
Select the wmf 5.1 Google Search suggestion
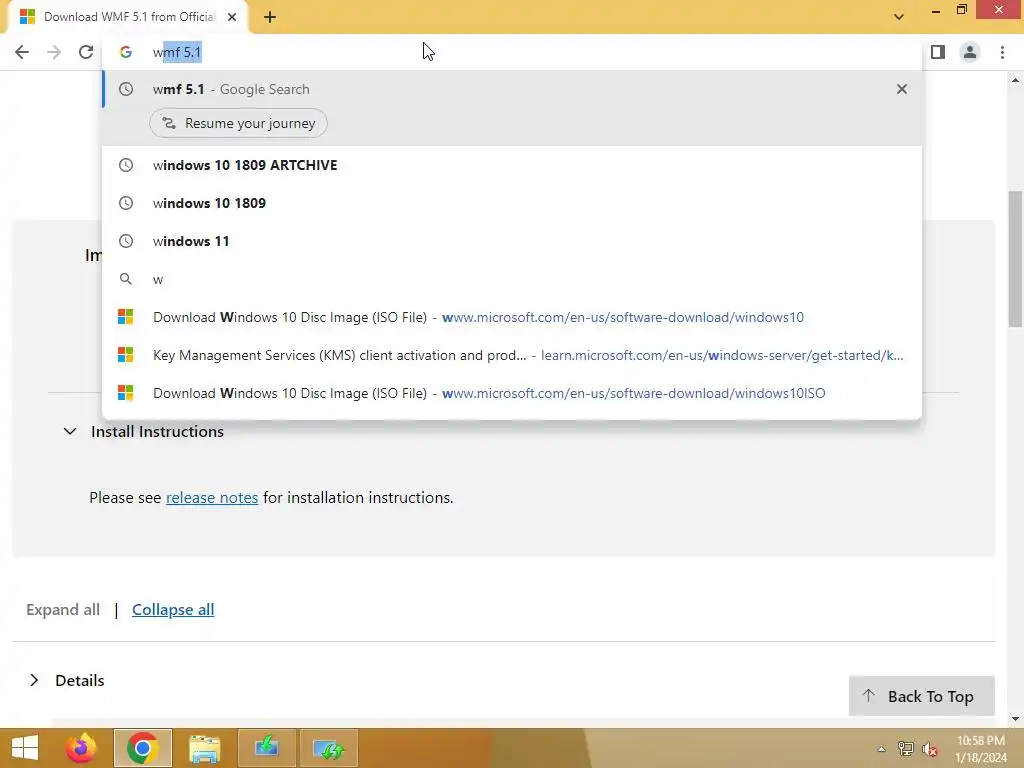click(512, 89)
